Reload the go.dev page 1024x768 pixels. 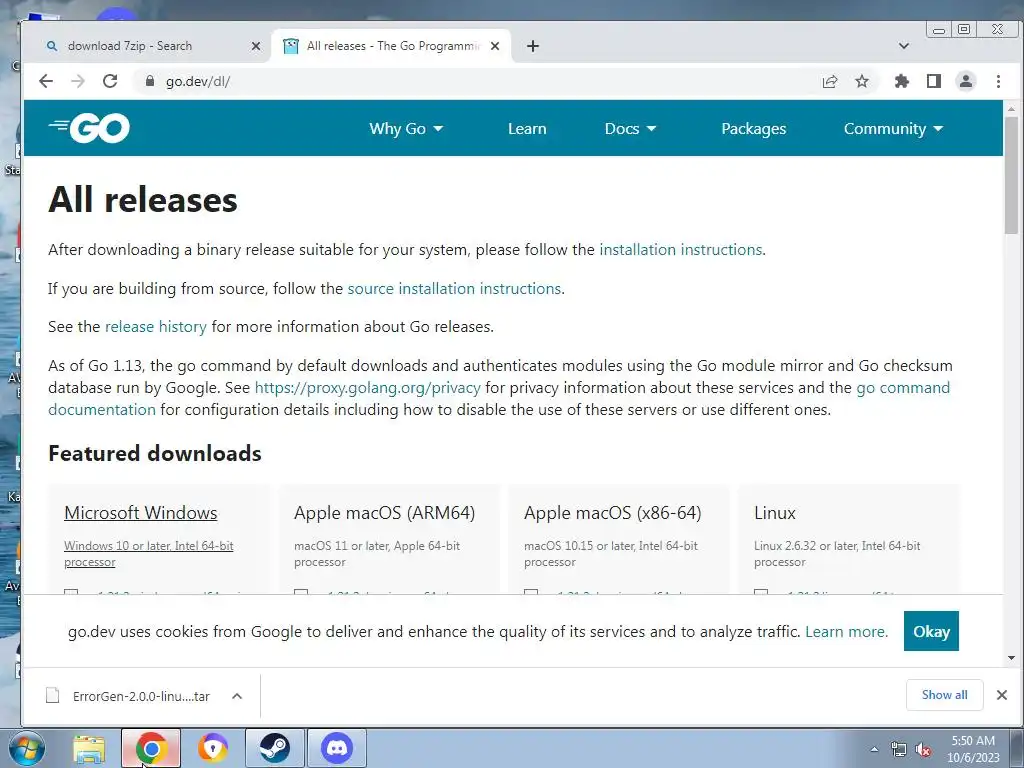point(110,81)
